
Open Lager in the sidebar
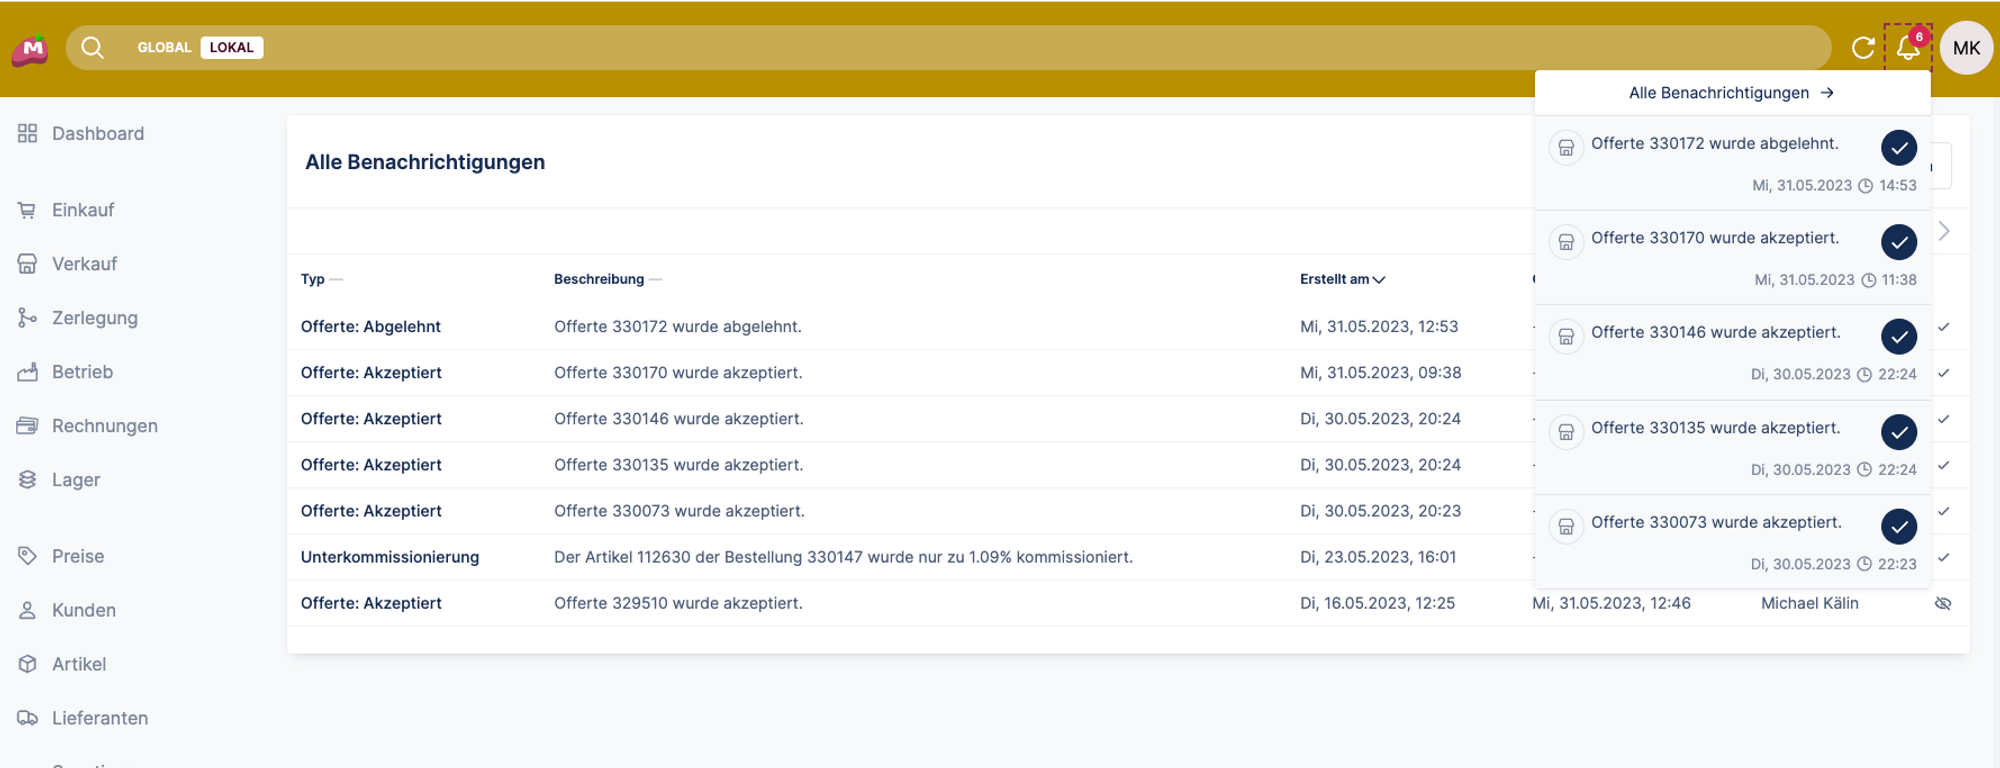75,480
